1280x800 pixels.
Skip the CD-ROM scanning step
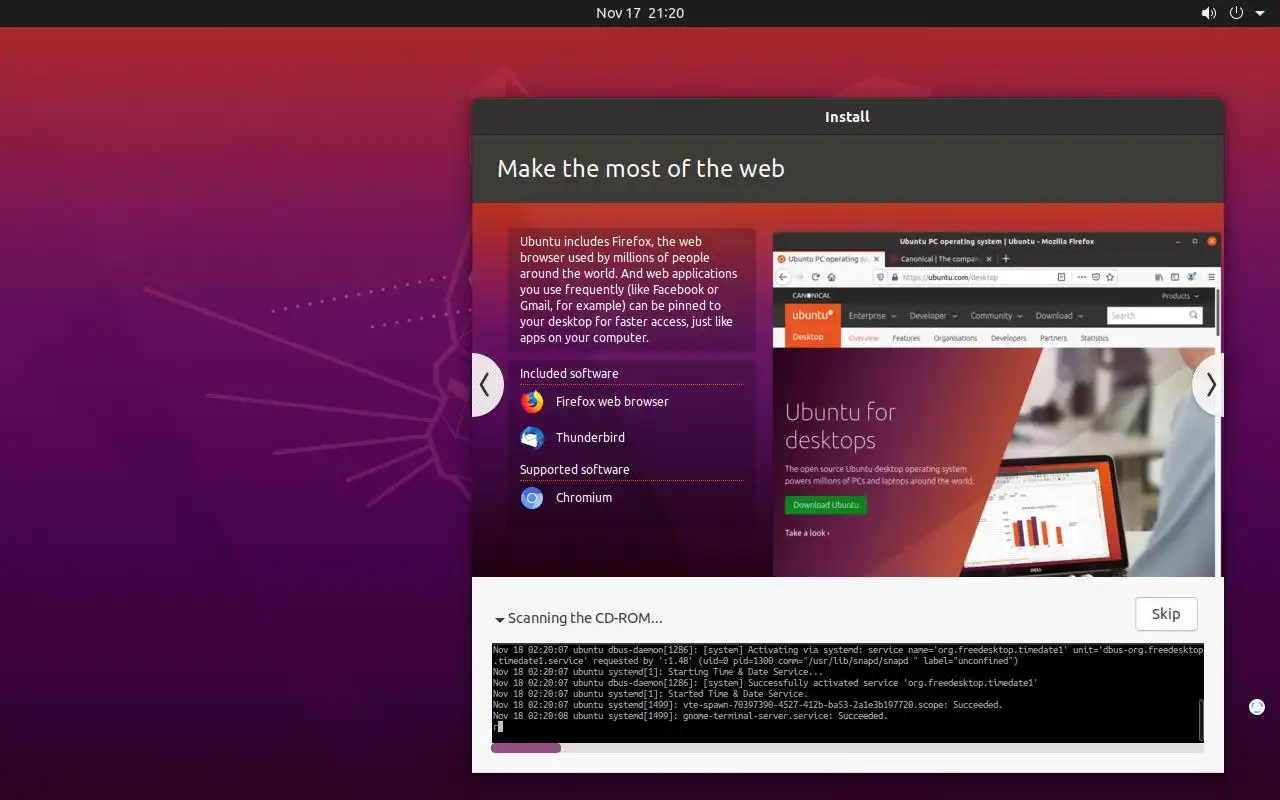click(1166, 614)
